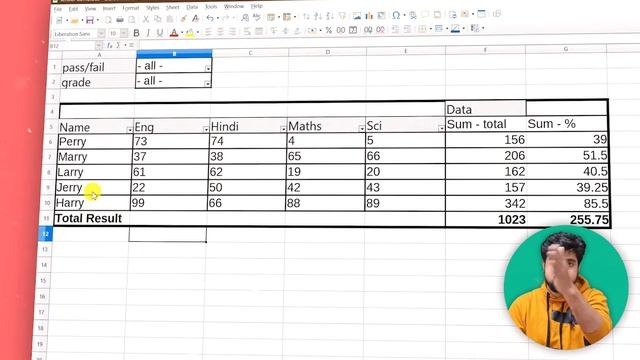640x360 pixels.
Task: Click the Delete Decimal Place icon
Action: (x=380, y=30)
